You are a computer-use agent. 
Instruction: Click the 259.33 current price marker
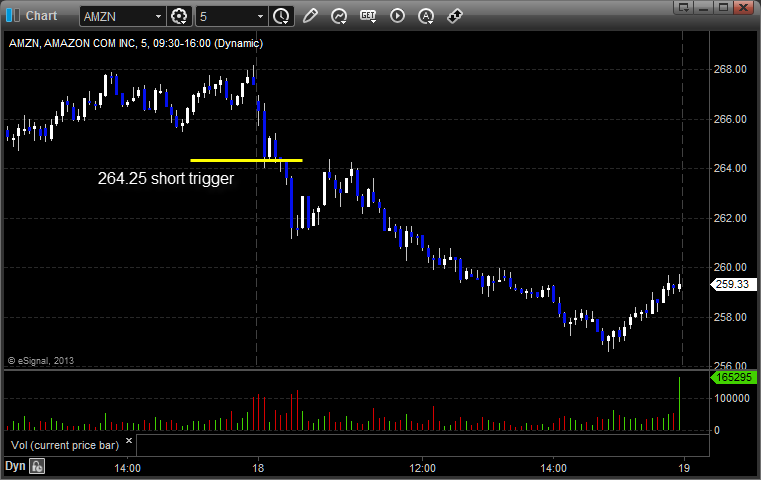(734, 284)
